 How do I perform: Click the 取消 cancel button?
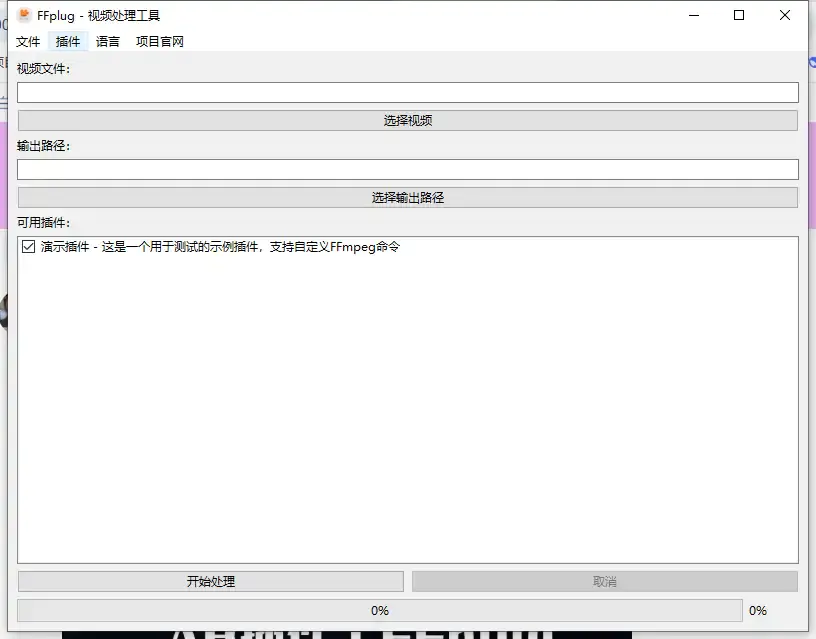coord(605,580)
